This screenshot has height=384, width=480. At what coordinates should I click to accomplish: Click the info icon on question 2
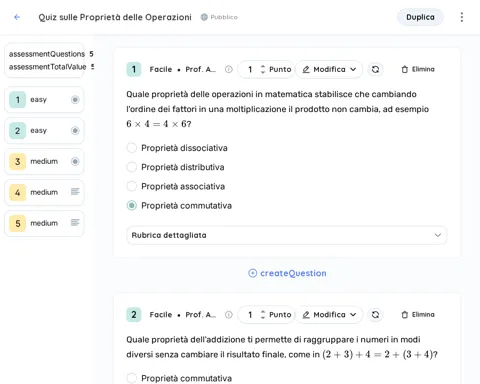229,315
